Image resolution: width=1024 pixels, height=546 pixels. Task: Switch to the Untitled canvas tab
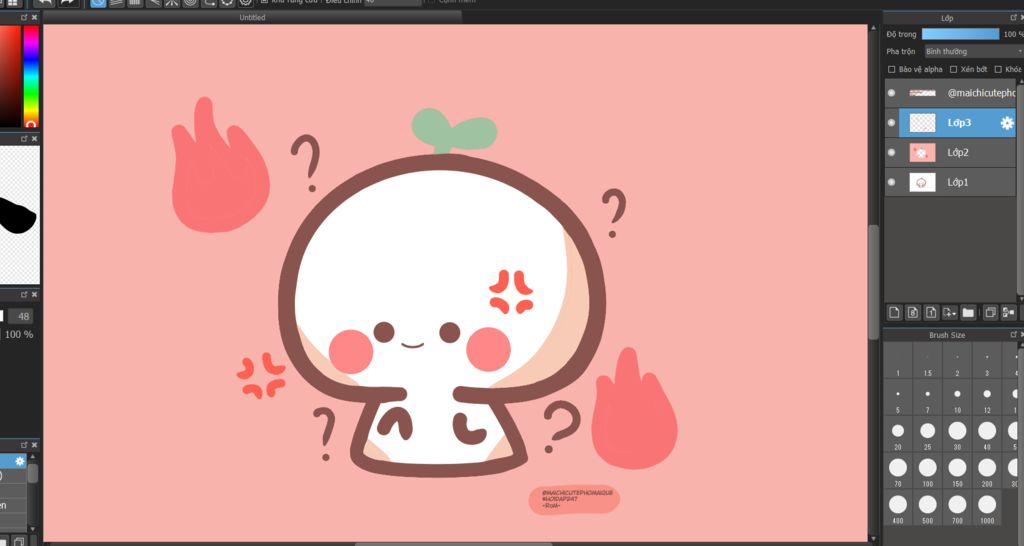252,18
